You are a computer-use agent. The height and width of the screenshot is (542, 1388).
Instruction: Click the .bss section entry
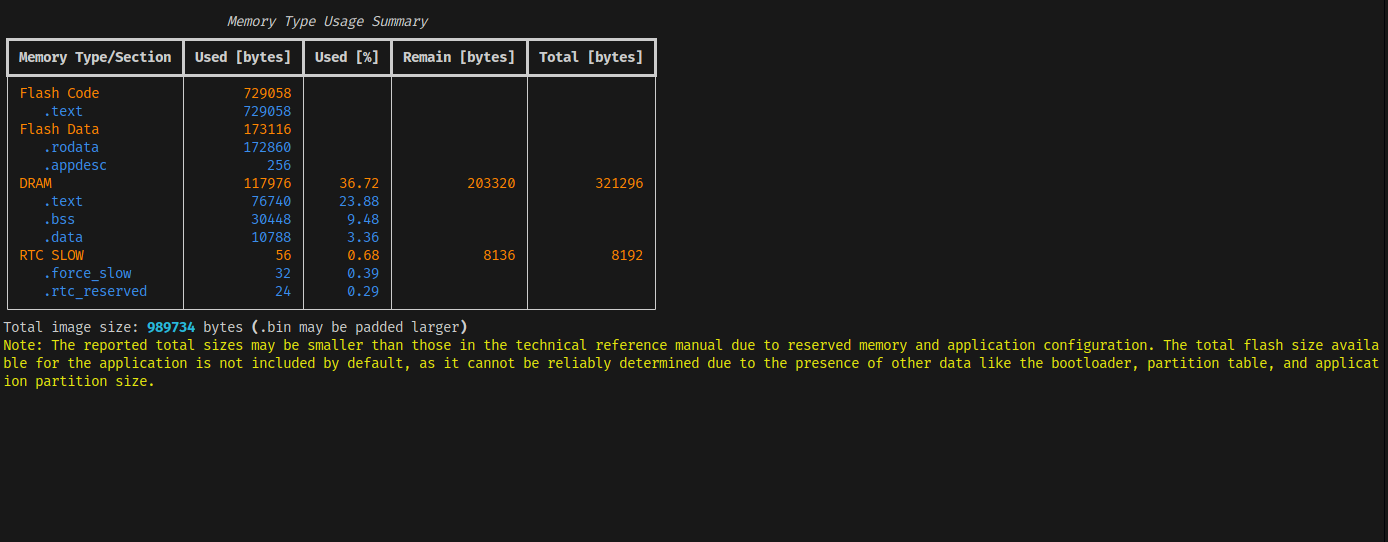pyautogui.click(x=59, y=219)
